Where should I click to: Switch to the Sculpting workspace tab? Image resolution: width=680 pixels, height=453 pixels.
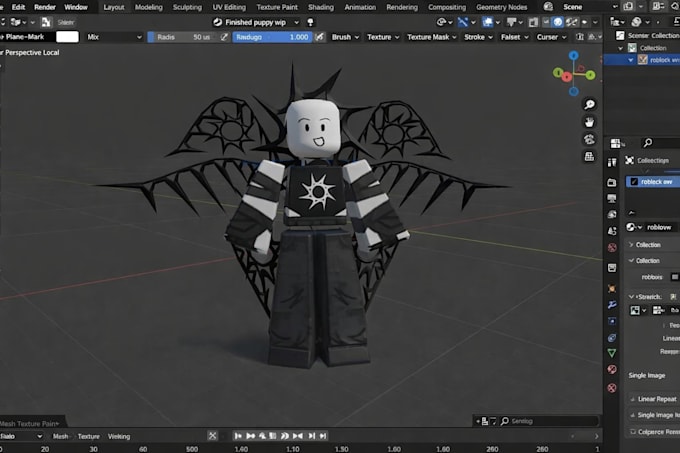pyautogui.click(x=187, y=7)
